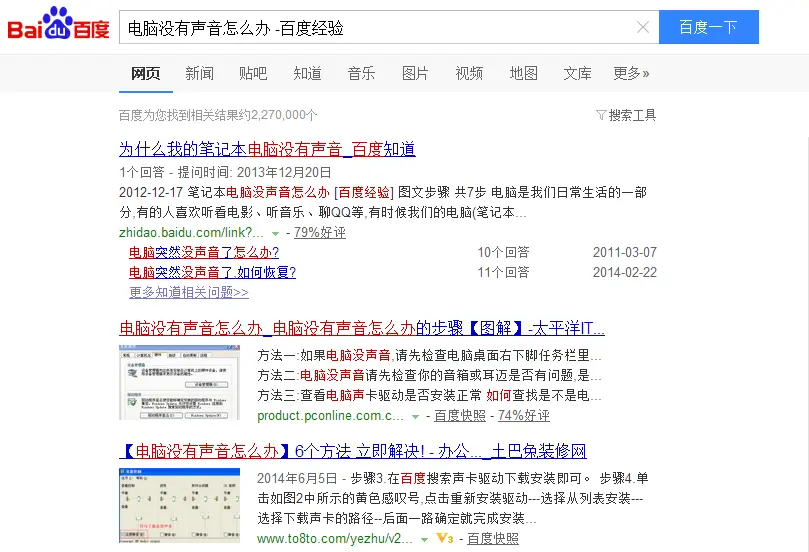
Task: Open the 视频 tab
Action: click(x=469, y=73)
